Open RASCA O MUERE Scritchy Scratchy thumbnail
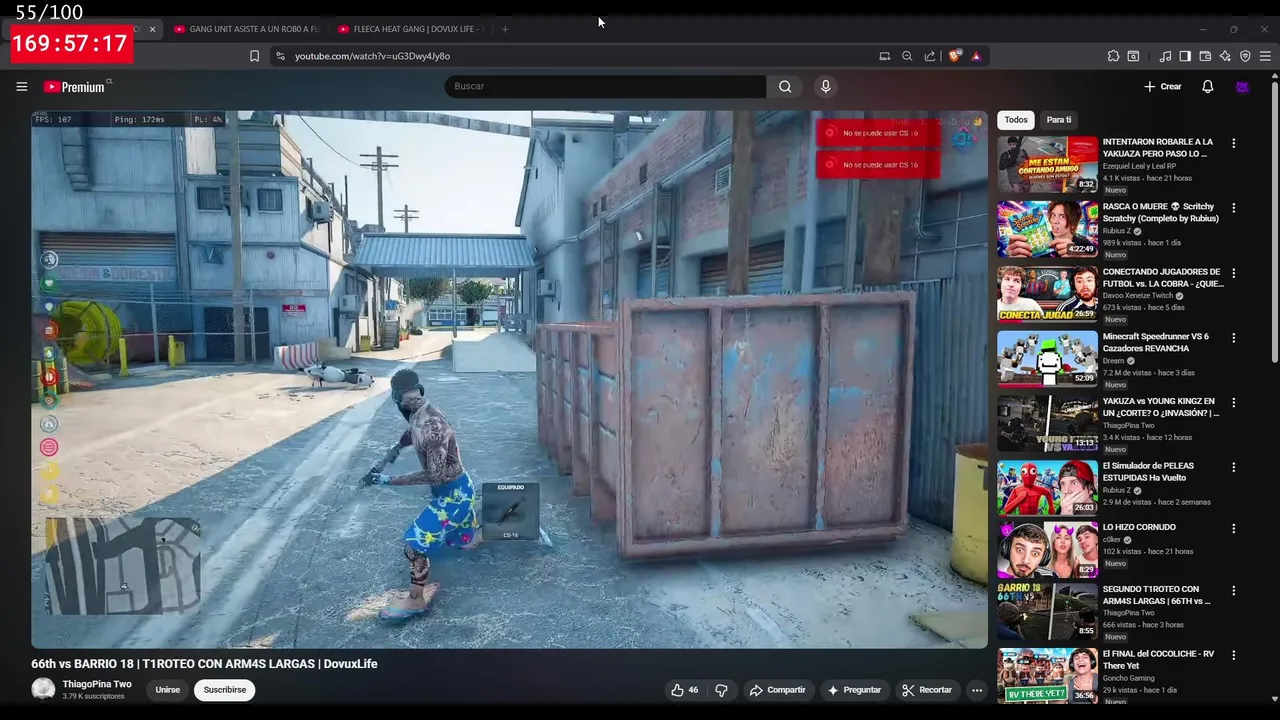The image size is (1280, 720). coord(1047,229)
